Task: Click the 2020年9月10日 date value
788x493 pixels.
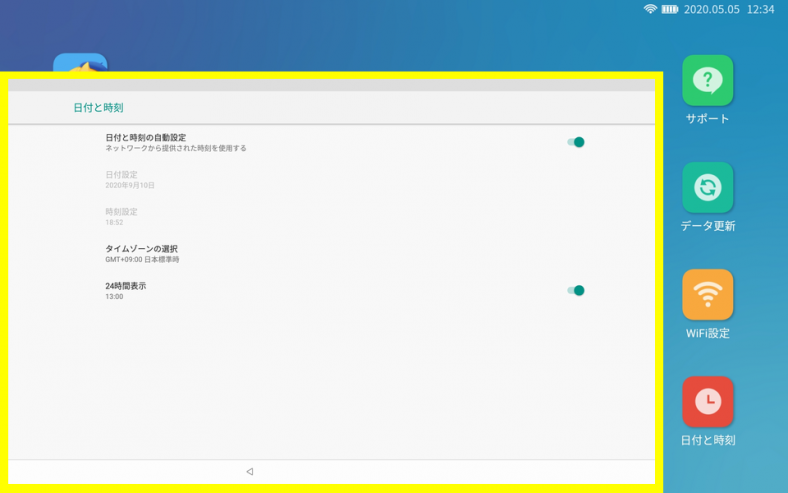Action: point(130,185)
